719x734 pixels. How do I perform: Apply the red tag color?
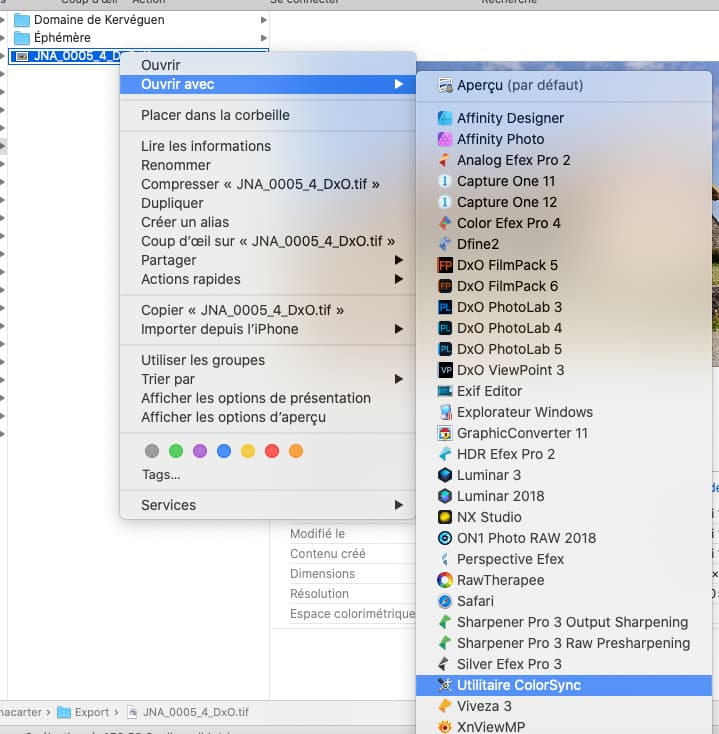coord(272,451)
